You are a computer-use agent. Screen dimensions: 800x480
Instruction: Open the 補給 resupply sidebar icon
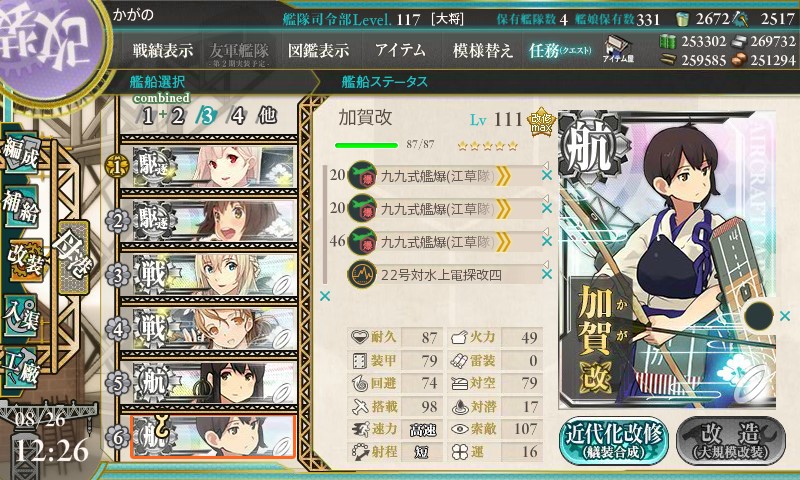pyautogui.click(x=21, y=207)
